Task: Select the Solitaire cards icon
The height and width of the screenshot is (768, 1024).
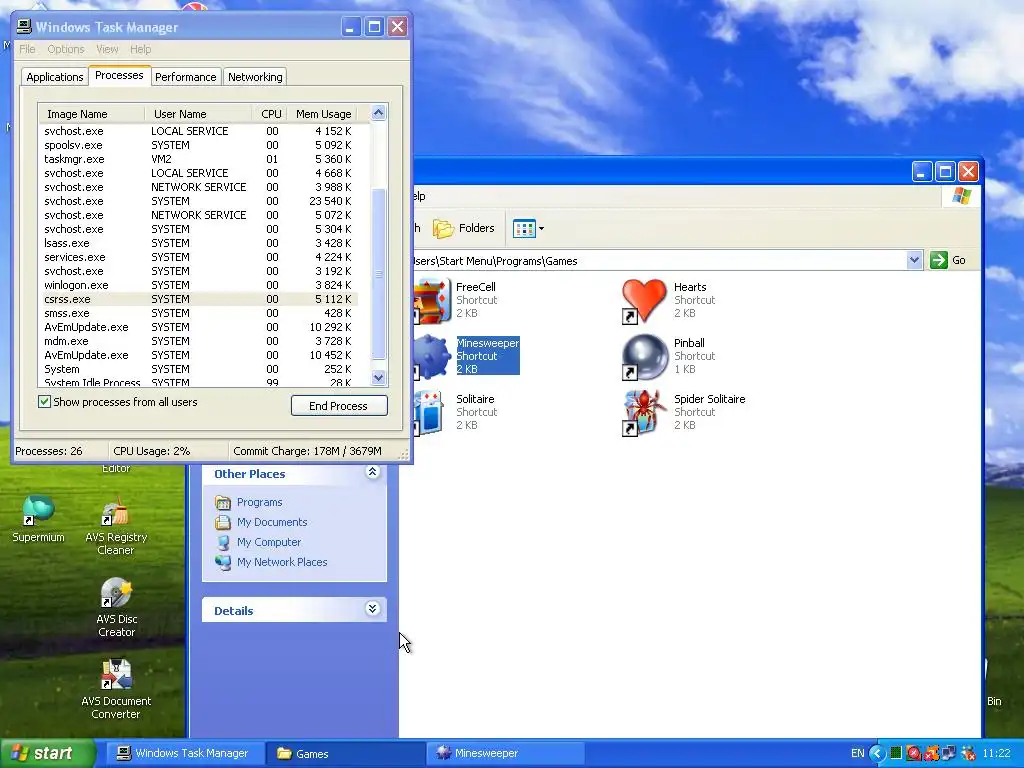Action: pyautogui.click(x=429, y=413)
